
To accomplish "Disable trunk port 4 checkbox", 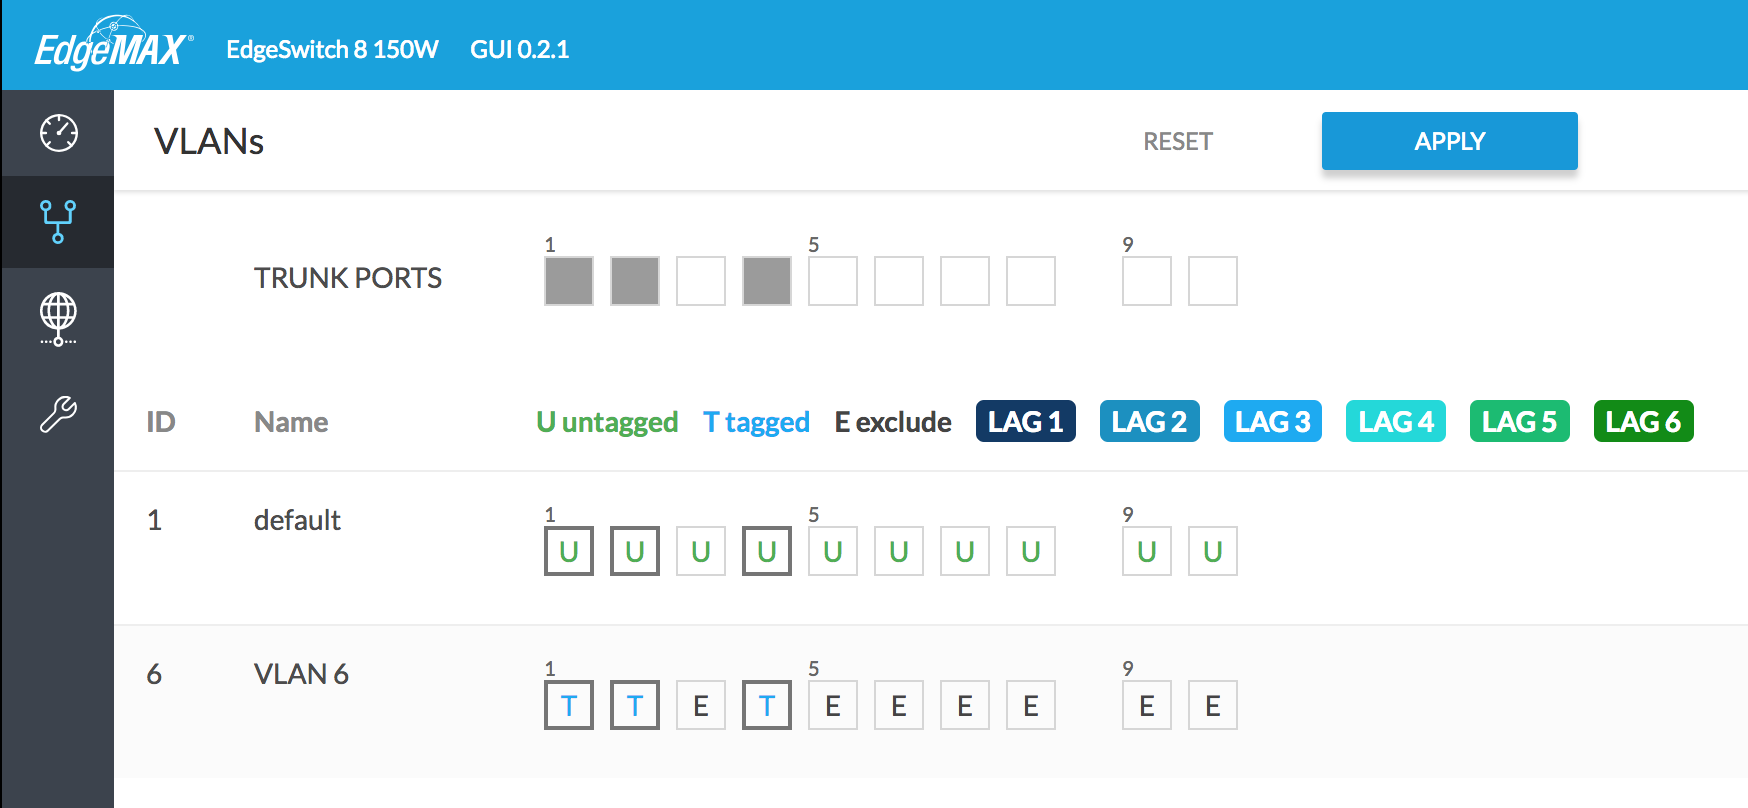I will click(x=767, y=281).
